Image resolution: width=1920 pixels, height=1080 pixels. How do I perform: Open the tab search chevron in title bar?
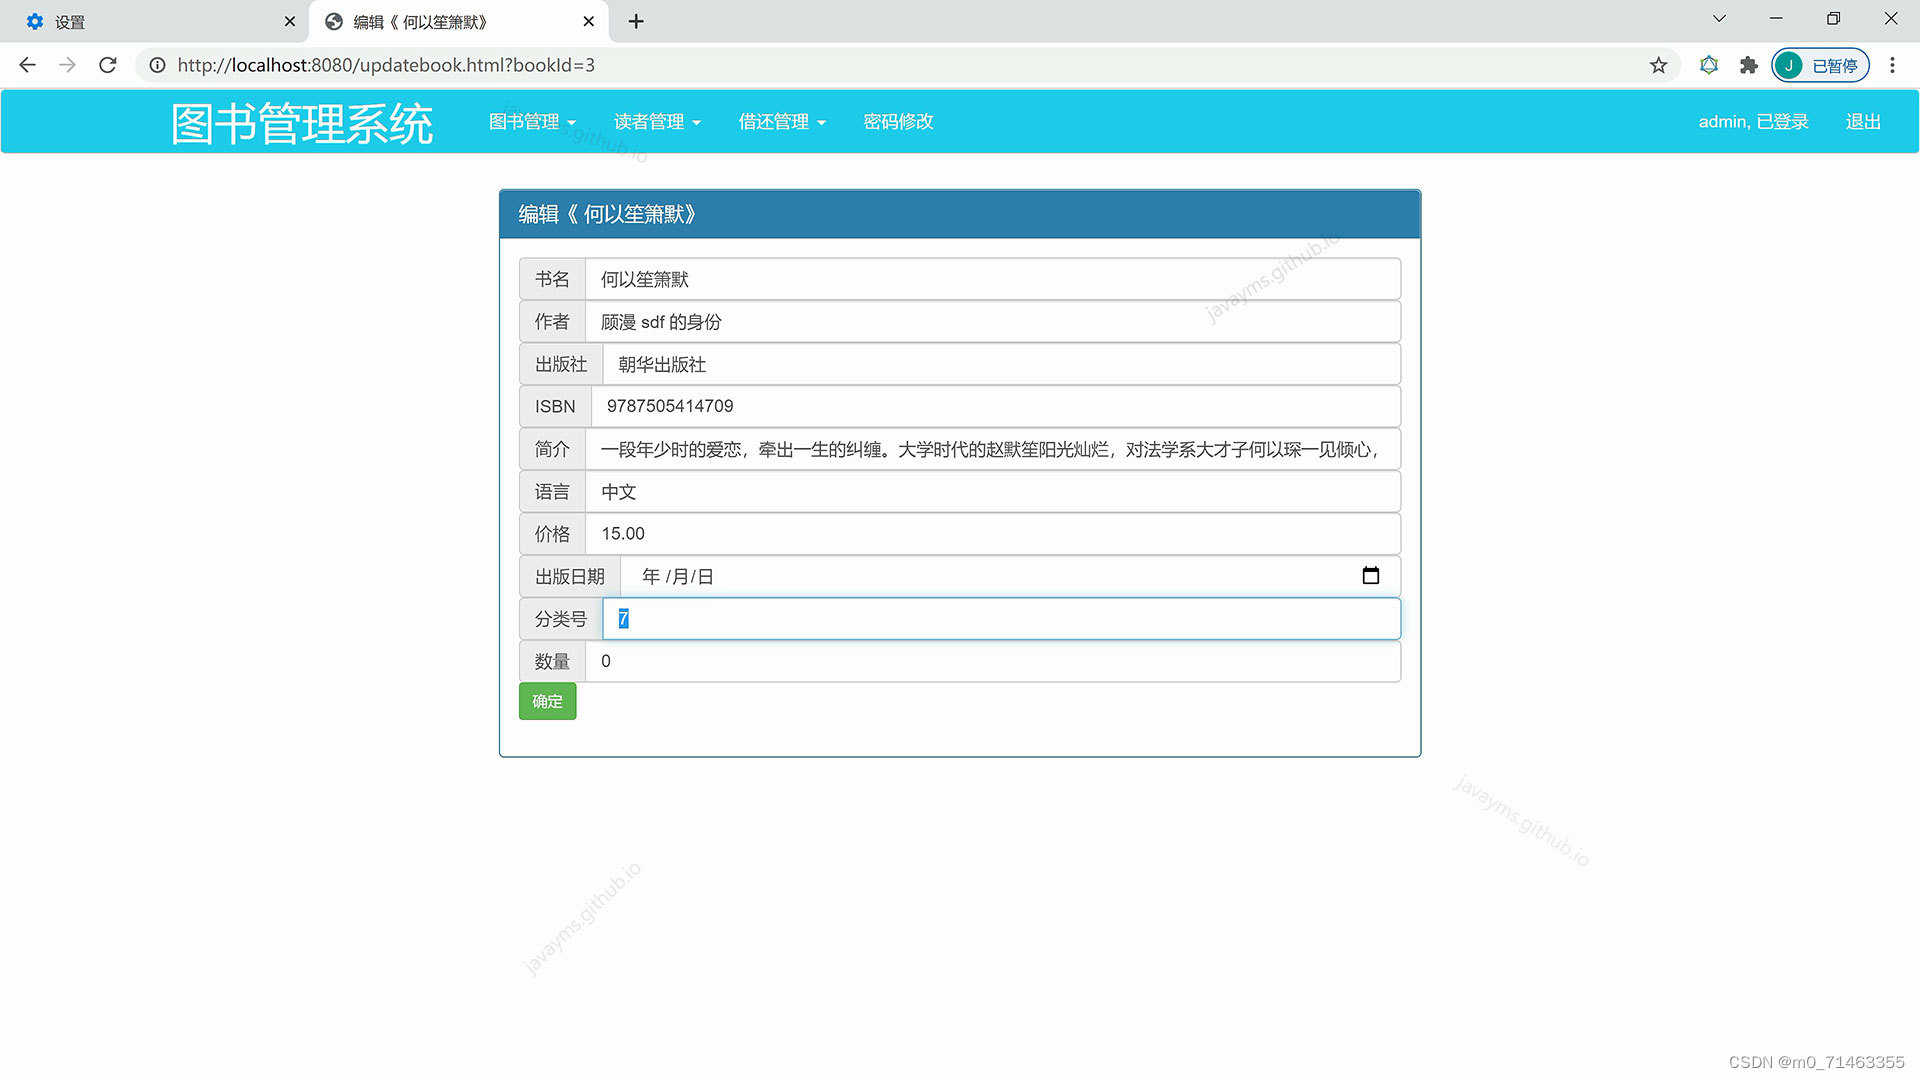1719,19
